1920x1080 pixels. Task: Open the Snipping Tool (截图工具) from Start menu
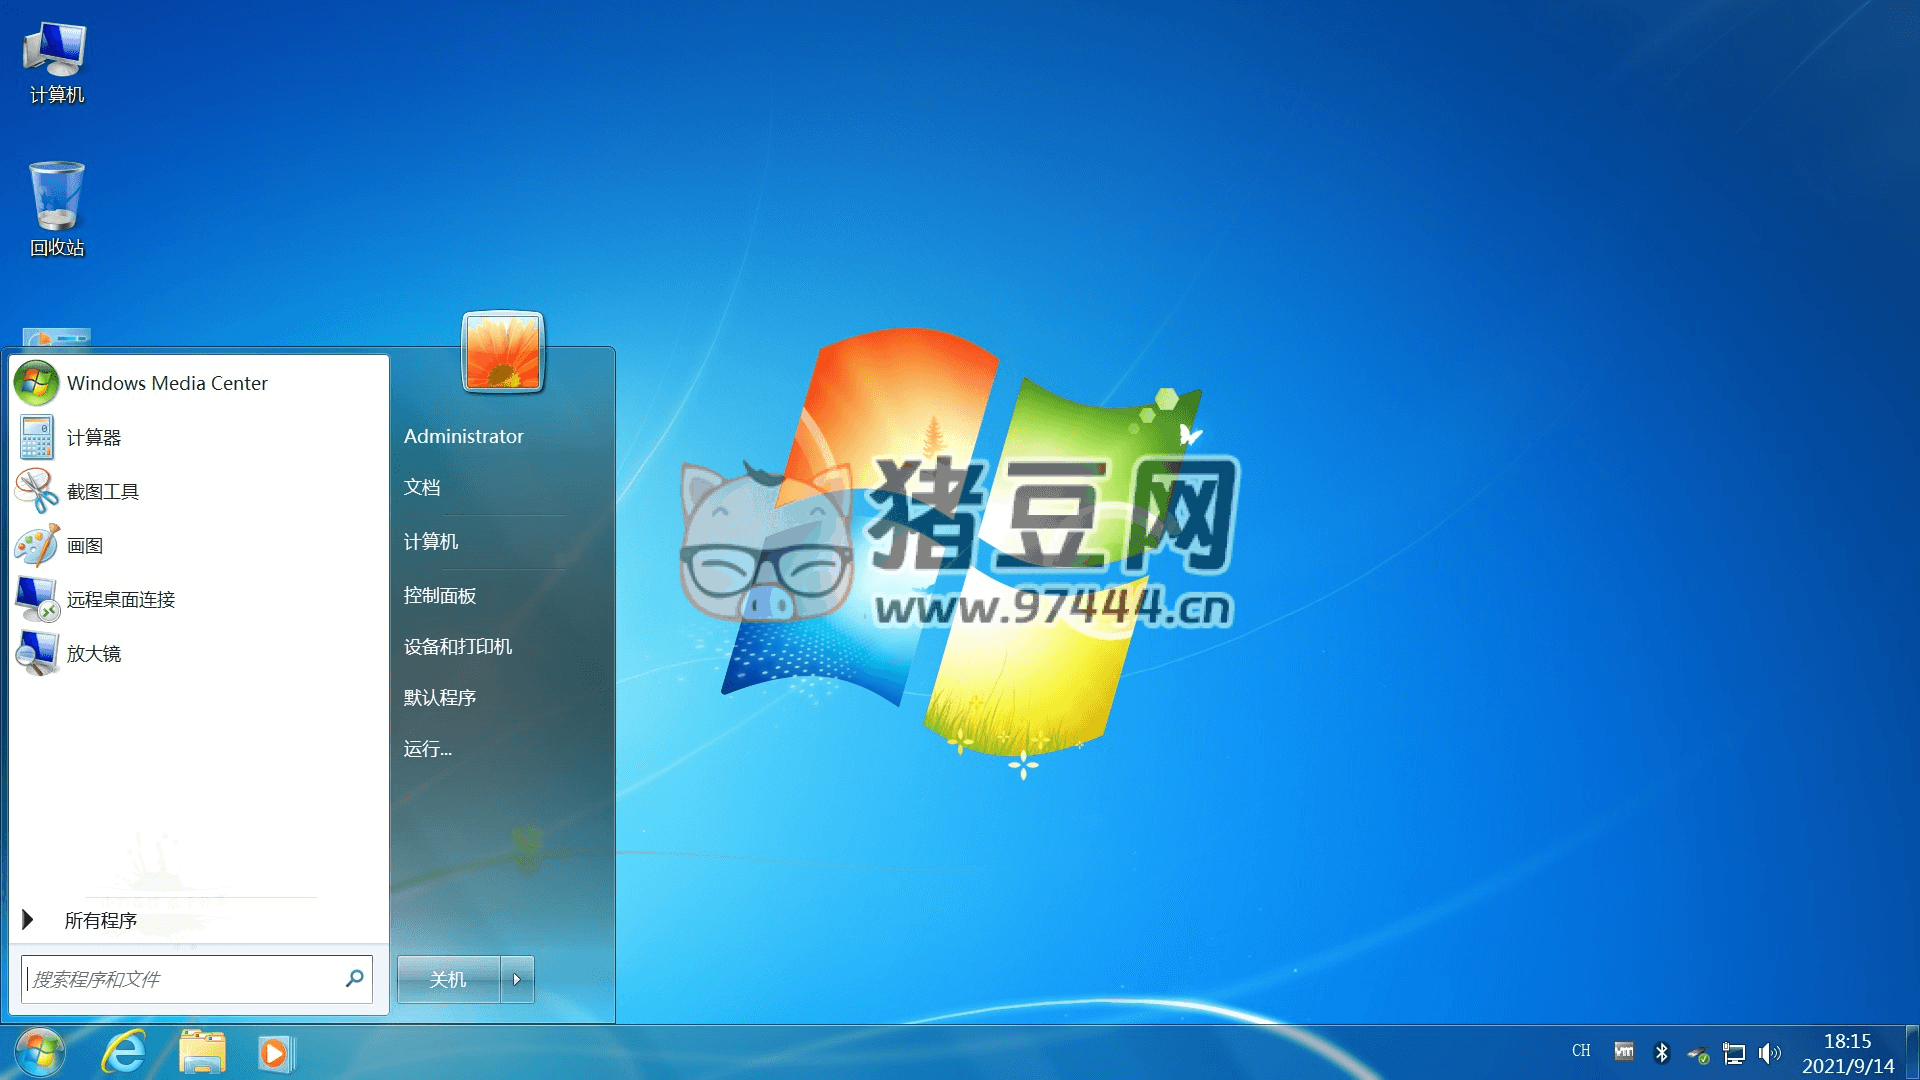103,491
